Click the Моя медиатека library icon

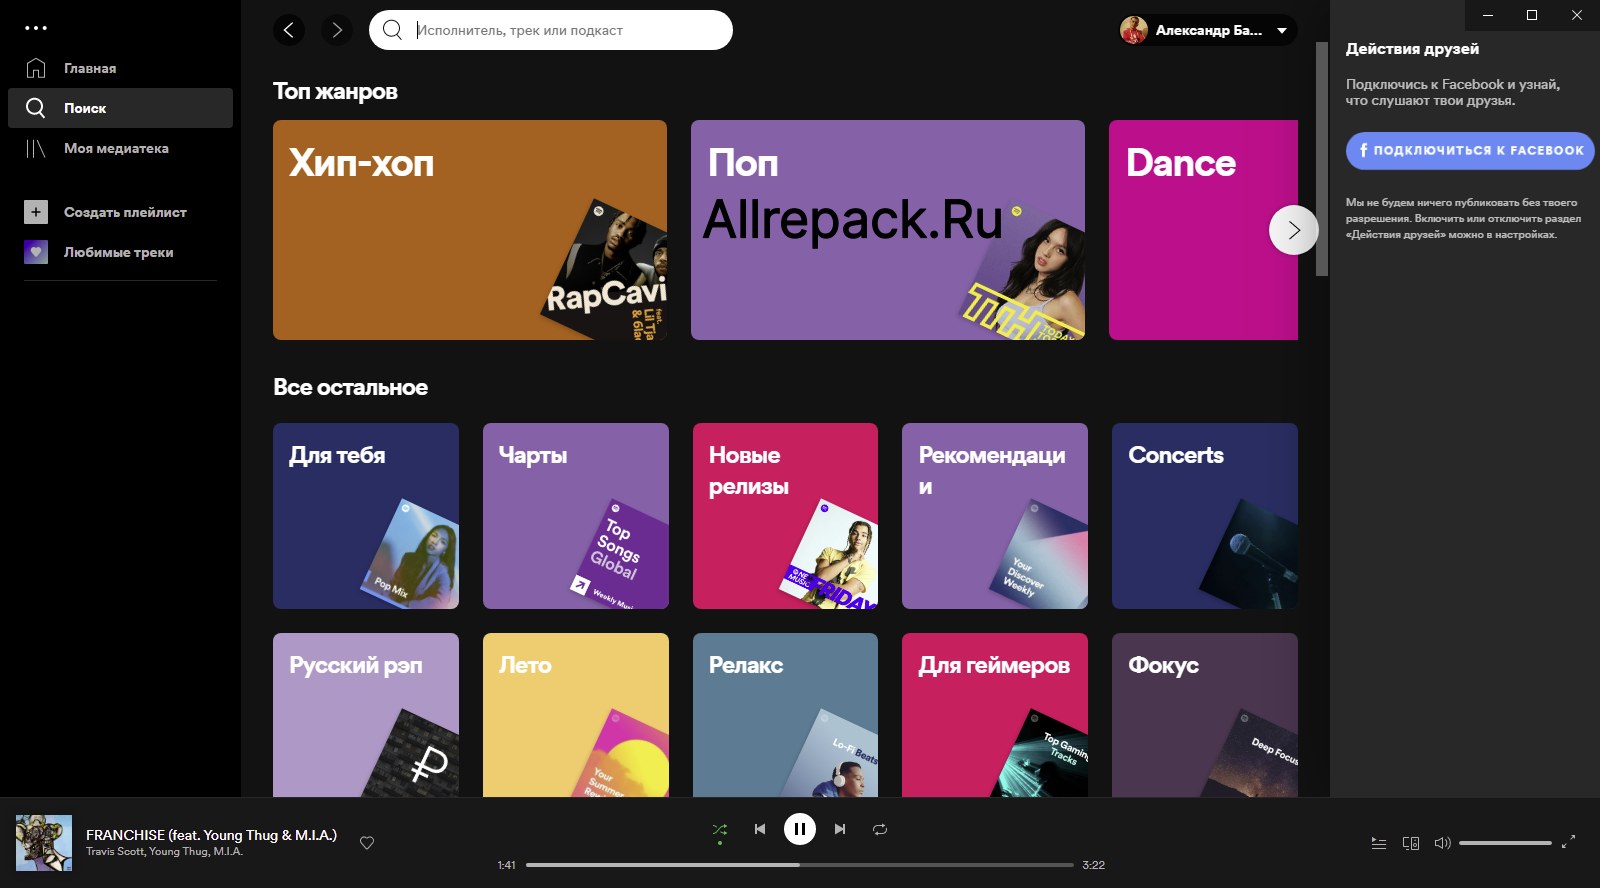click(36, 148)
